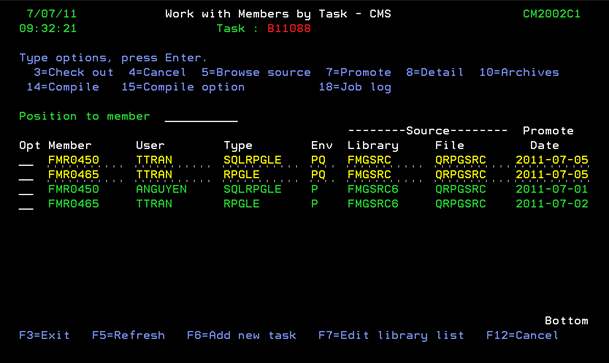Click library FMGSRC6 in ANGUYEN row
The height and width of the screenshot is (363, 609).
373,189
